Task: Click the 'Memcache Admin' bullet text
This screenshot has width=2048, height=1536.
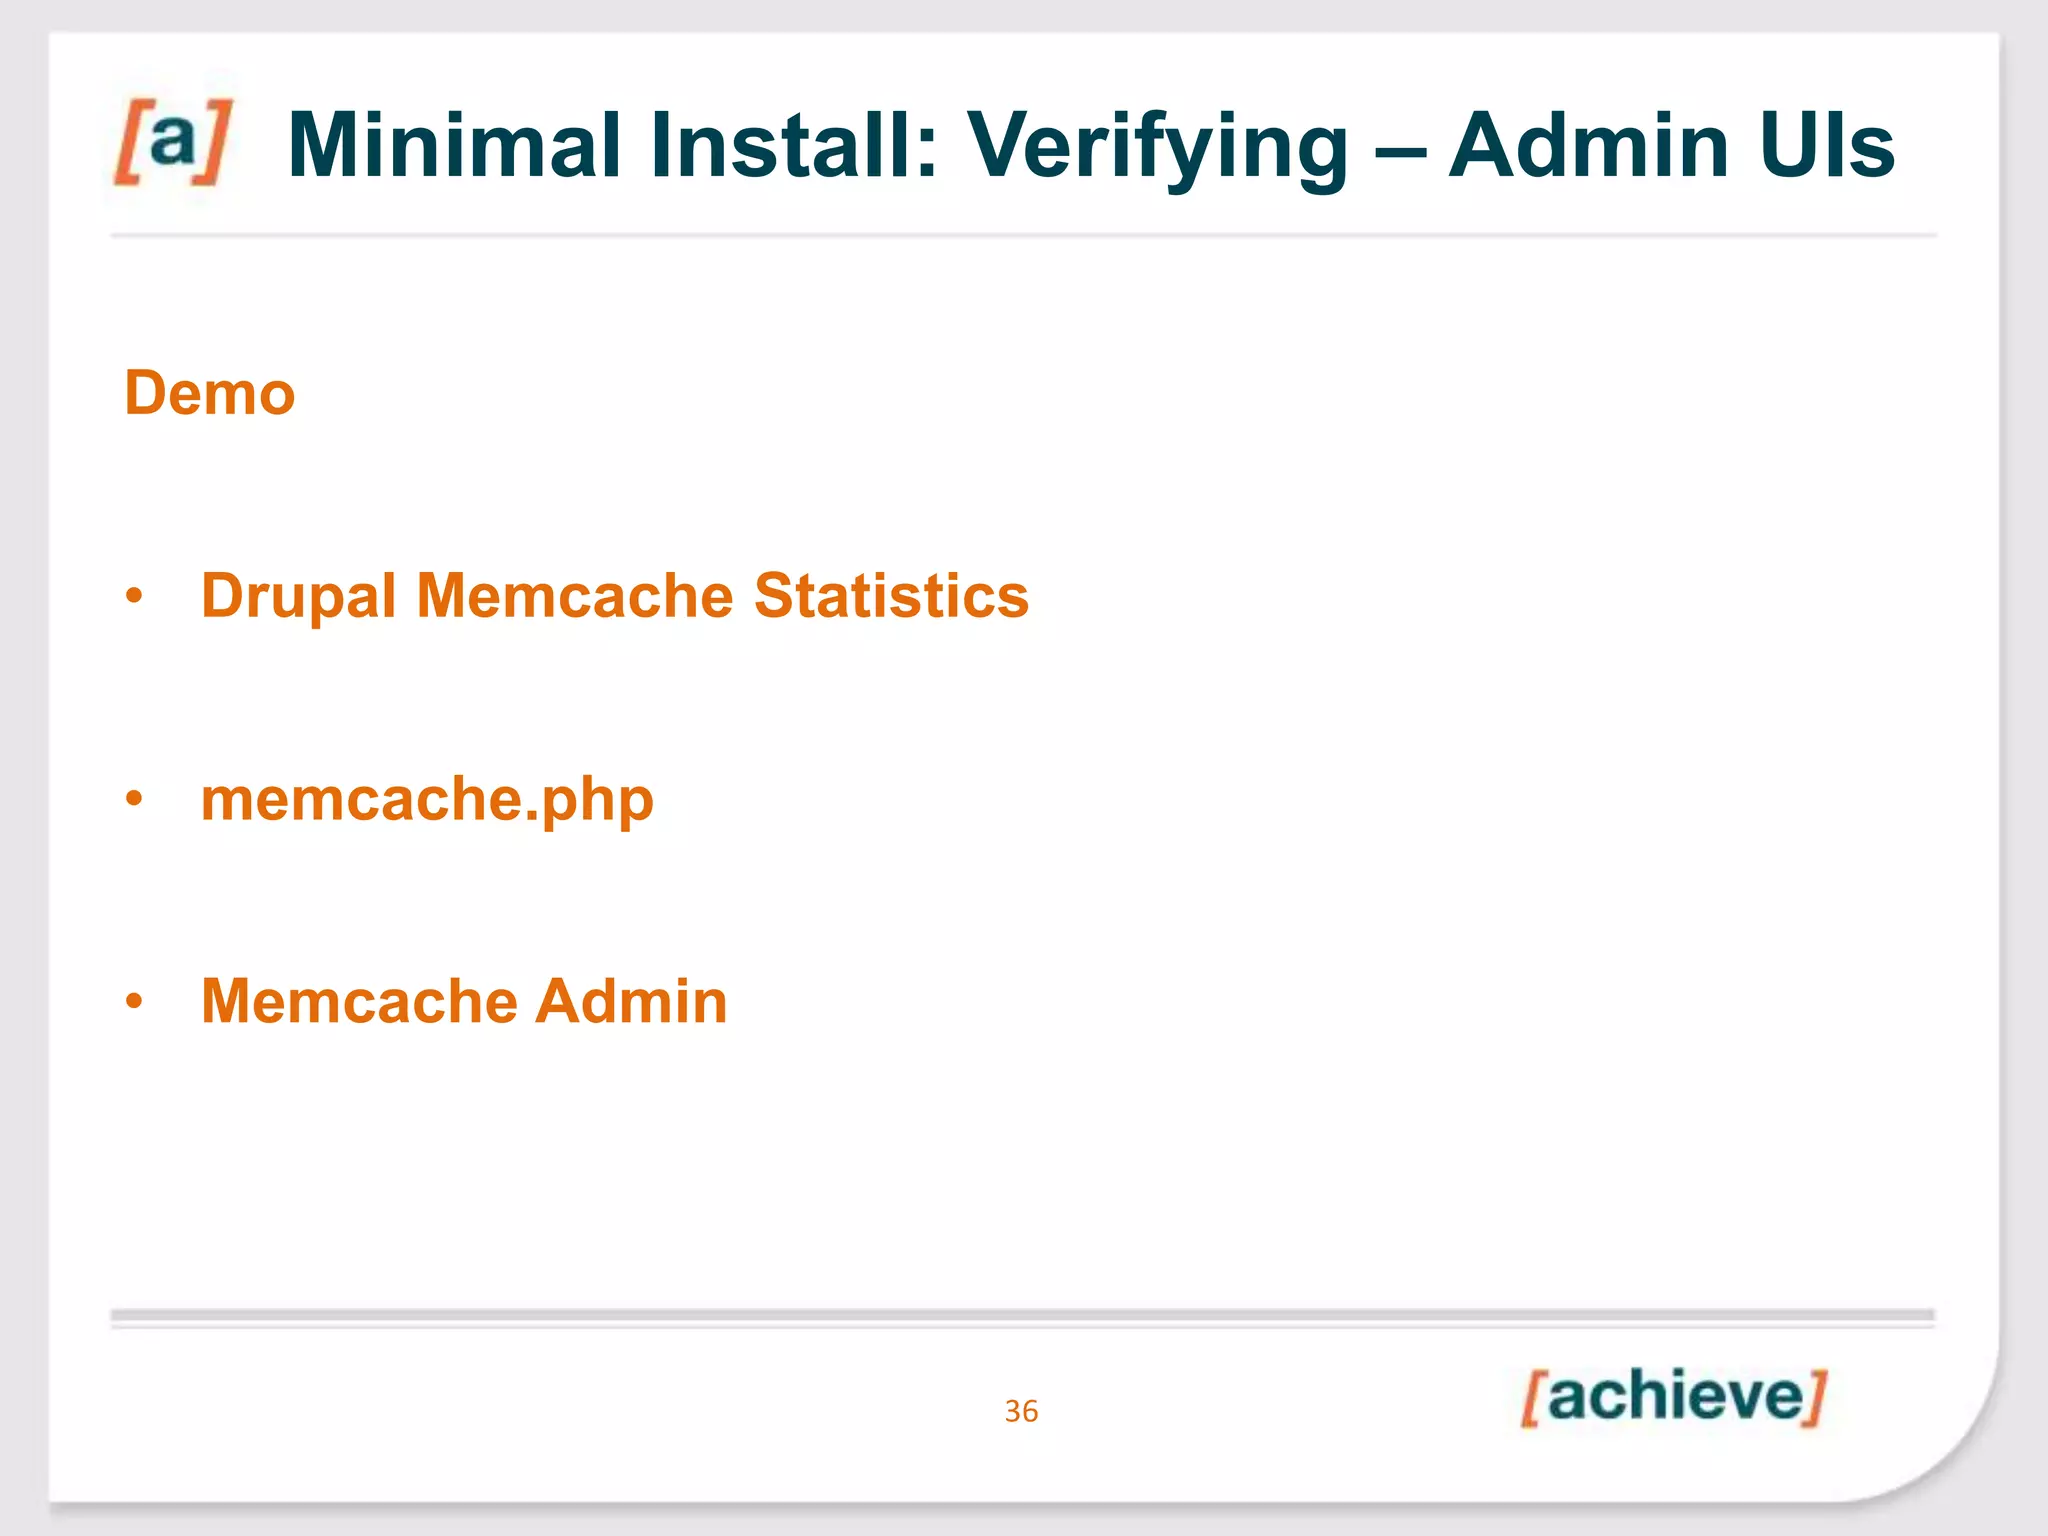Action: pos(464,1001)
